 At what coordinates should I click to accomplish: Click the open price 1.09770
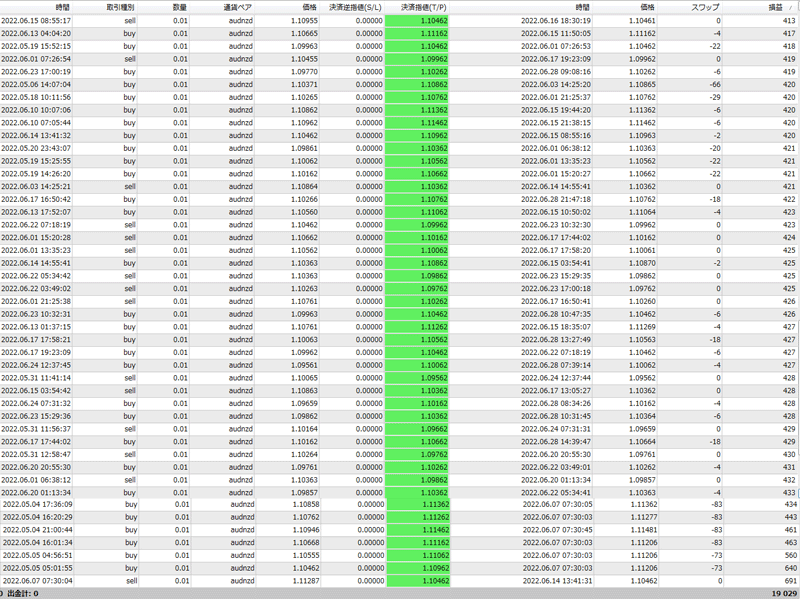[304, 72]
